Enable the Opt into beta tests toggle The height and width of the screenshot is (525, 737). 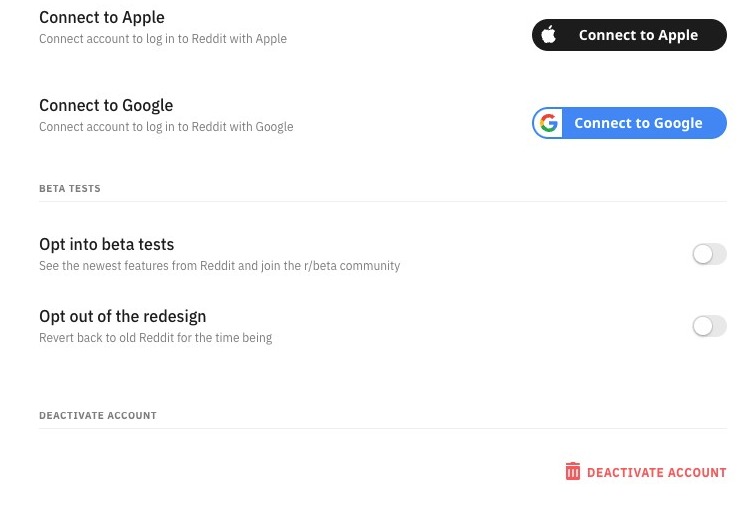coord(709,254)
